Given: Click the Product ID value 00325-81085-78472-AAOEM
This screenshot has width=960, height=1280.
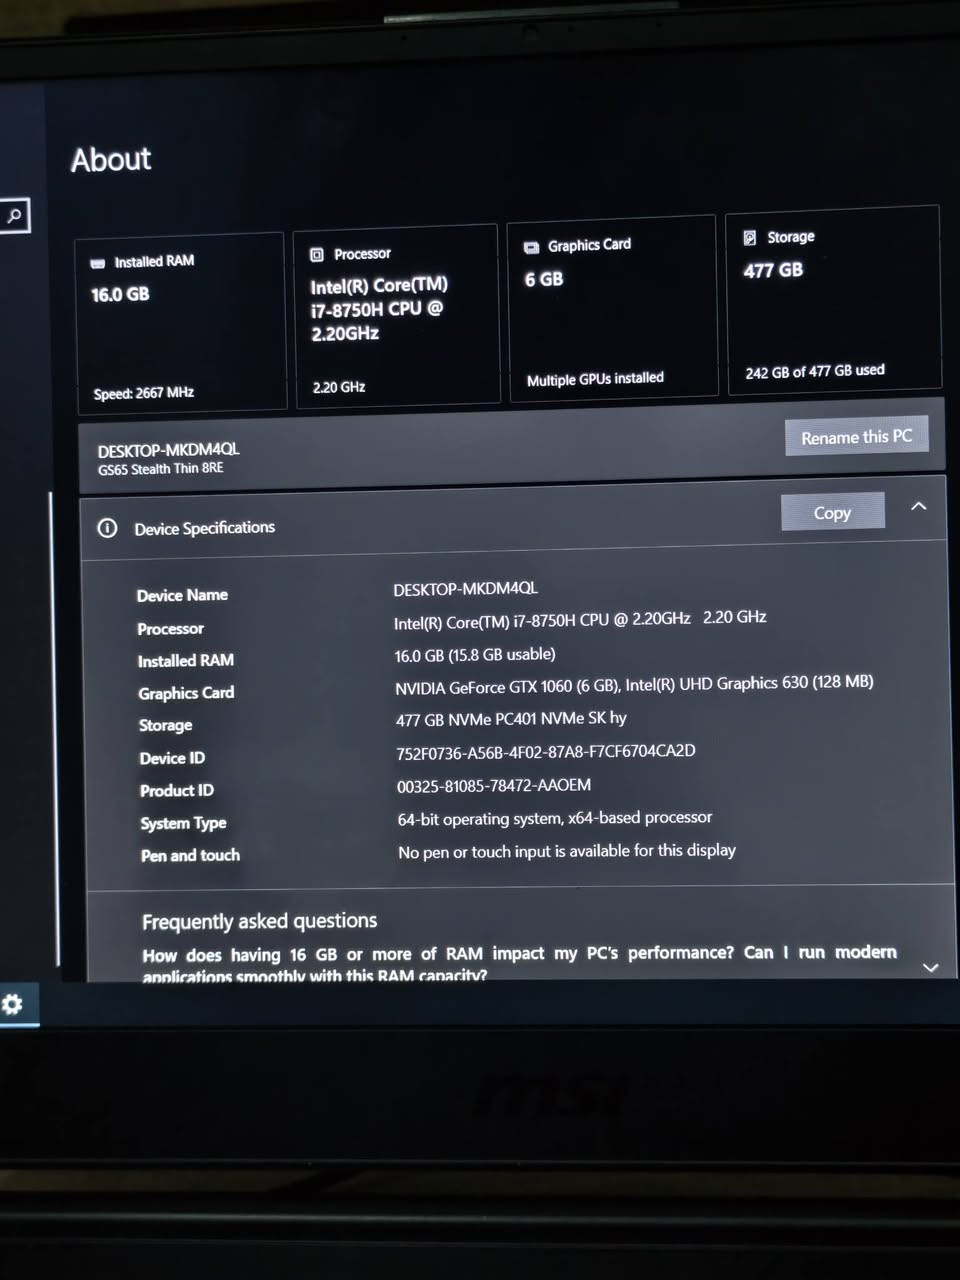Looking at the screenshot, I should pos(494,786).
